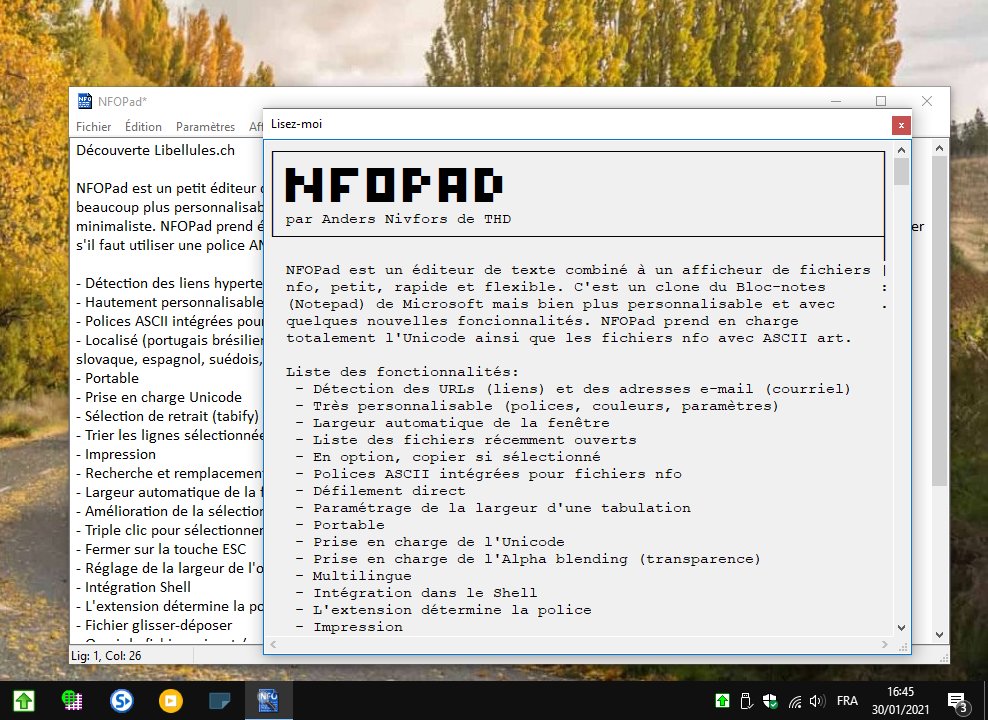Screen dimensions: 988x720
Task: Open the Édition menu
Action: point(143,127)
